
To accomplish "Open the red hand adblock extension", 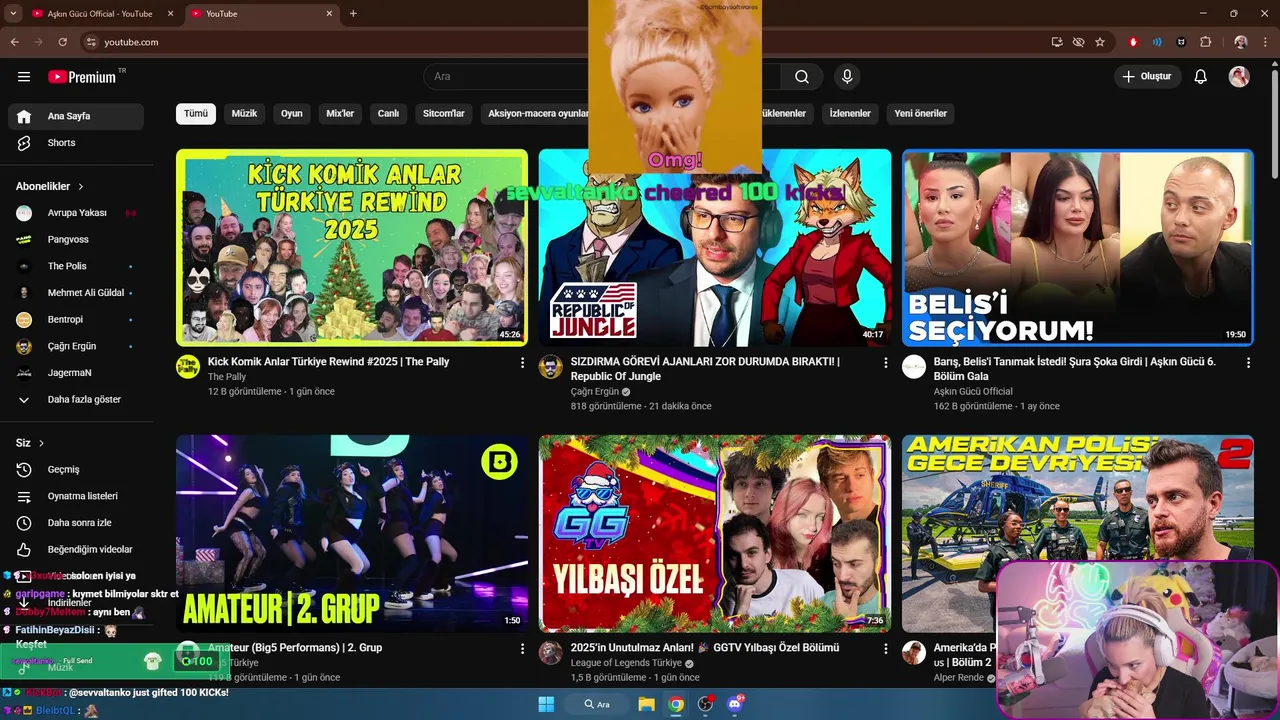I will [1134, 42].
